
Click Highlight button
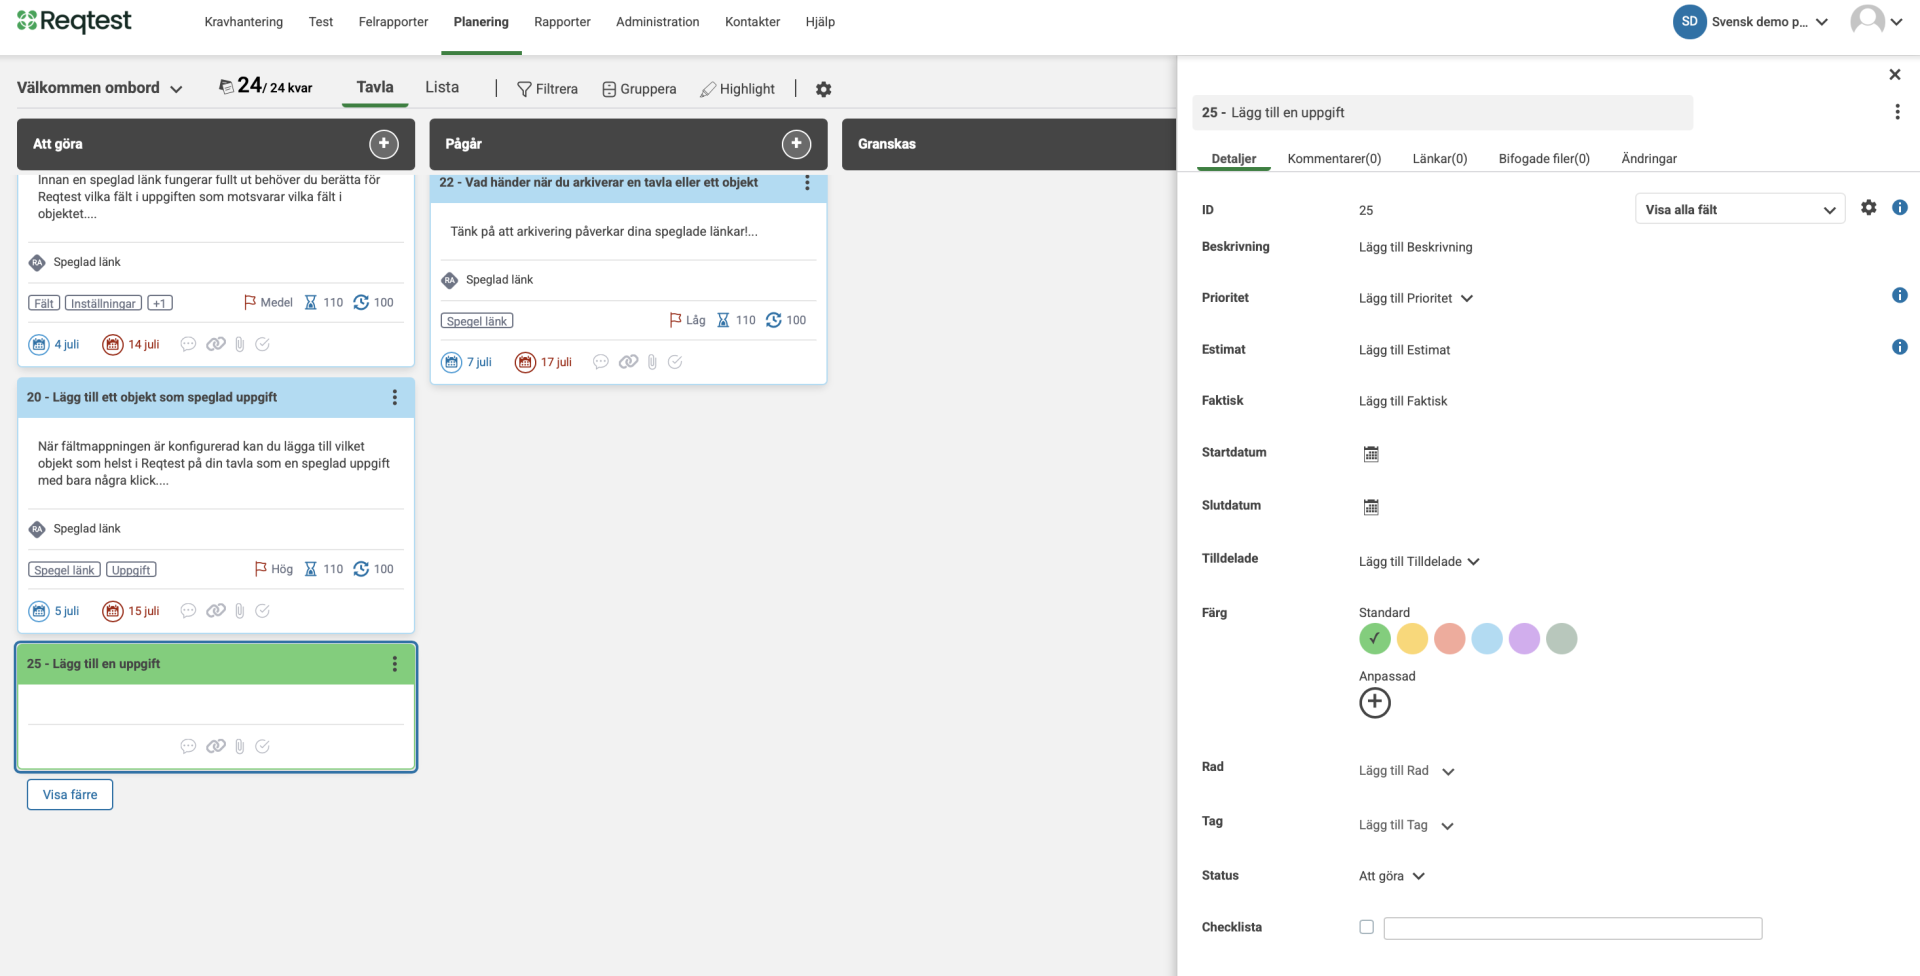point(737,89)
